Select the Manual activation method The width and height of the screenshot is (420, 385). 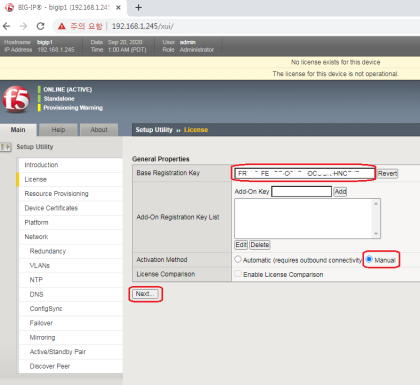click(x=369, y=259)
